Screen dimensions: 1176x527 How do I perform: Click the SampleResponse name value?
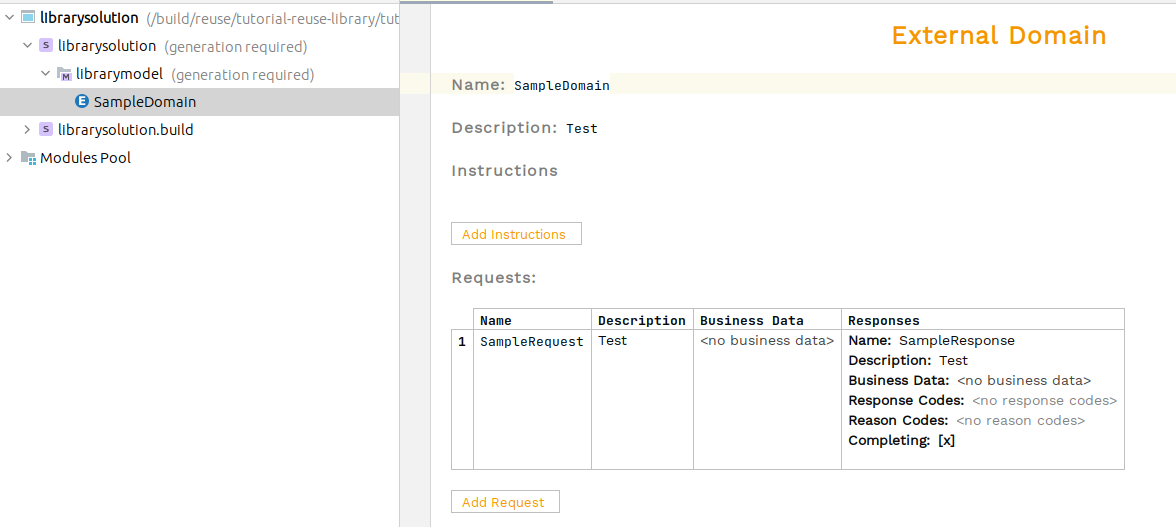click(956, 341)
